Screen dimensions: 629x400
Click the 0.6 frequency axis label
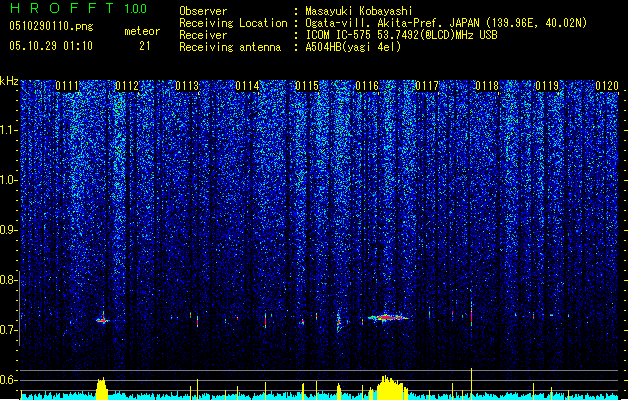point(8,380)
